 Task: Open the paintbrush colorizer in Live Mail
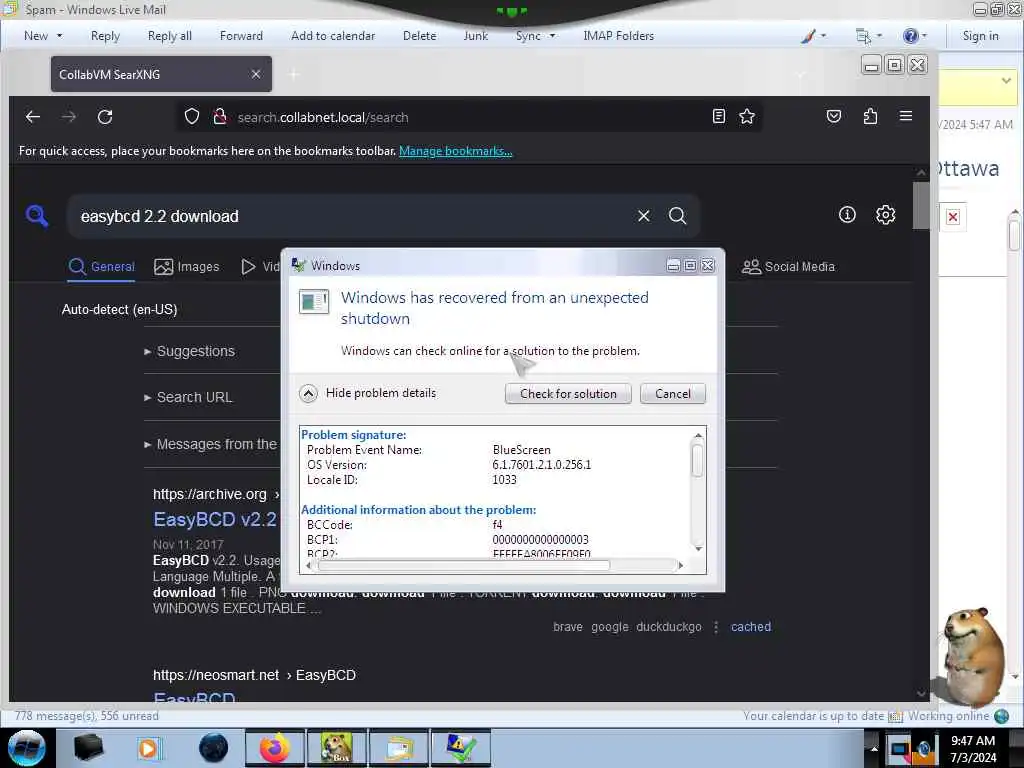[808, 36]
